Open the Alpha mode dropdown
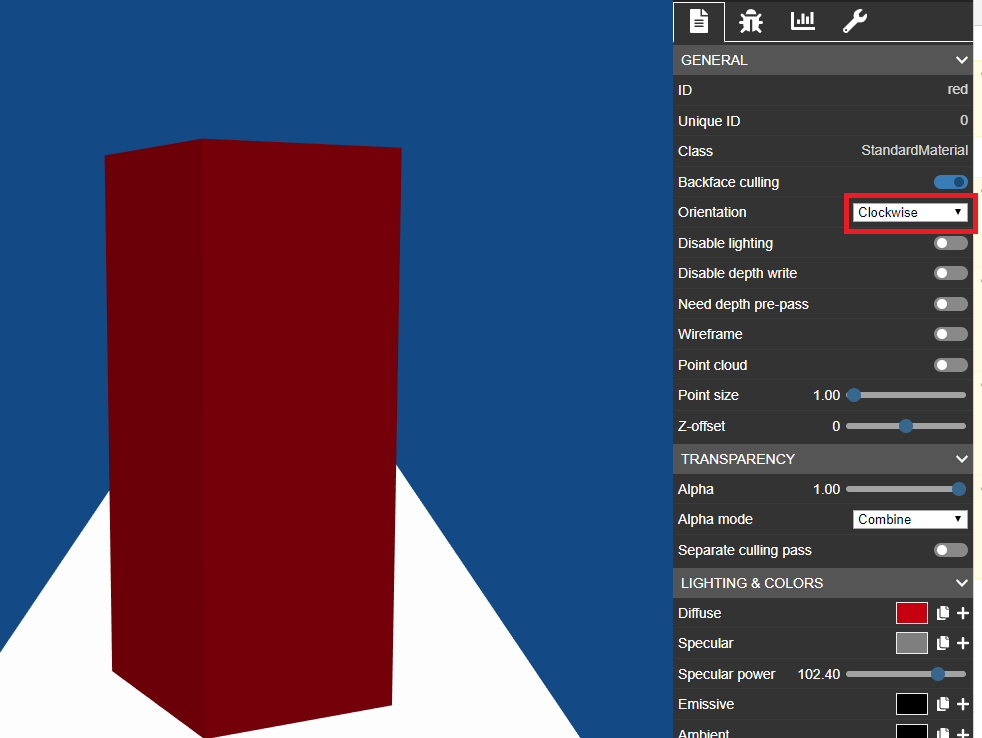Screen dimensions: 982x738 [x=910, y=519]
